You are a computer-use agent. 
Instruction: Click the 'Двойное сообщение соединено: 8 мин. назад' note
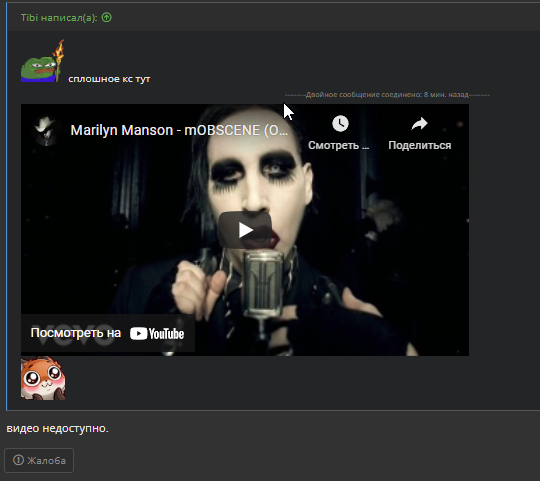click(x=387, y=95)
